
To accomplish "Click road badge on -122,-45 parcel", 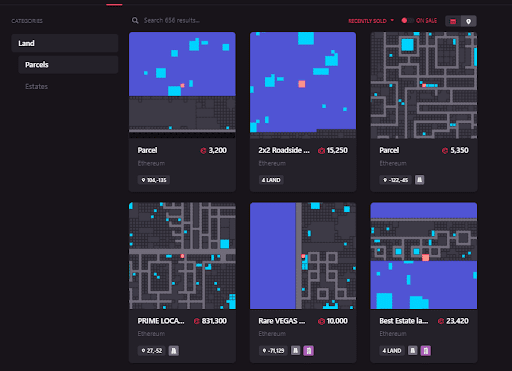I will pos(419,180).
